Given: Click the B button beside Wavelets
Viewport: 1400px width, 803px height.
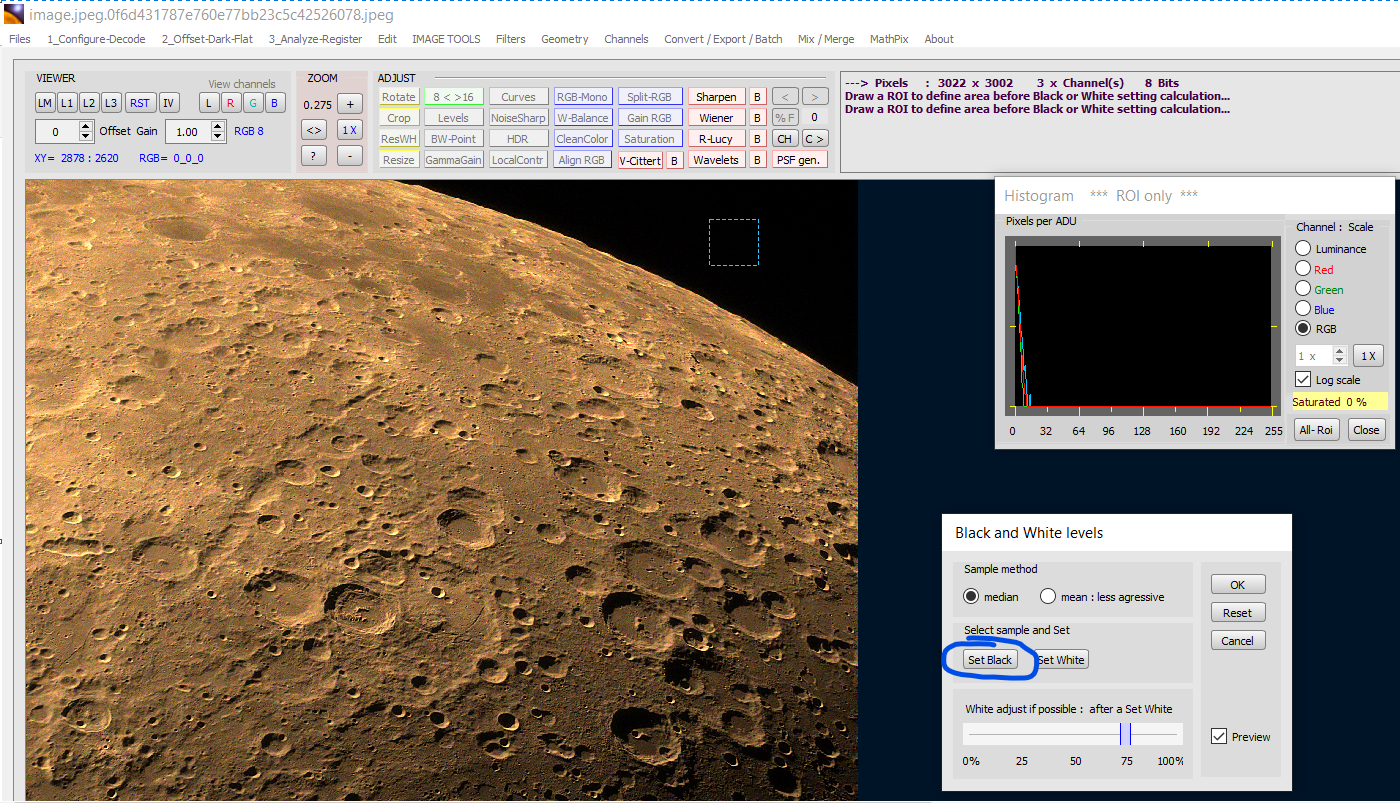Looking at the screenshot, I should (758, 160).
